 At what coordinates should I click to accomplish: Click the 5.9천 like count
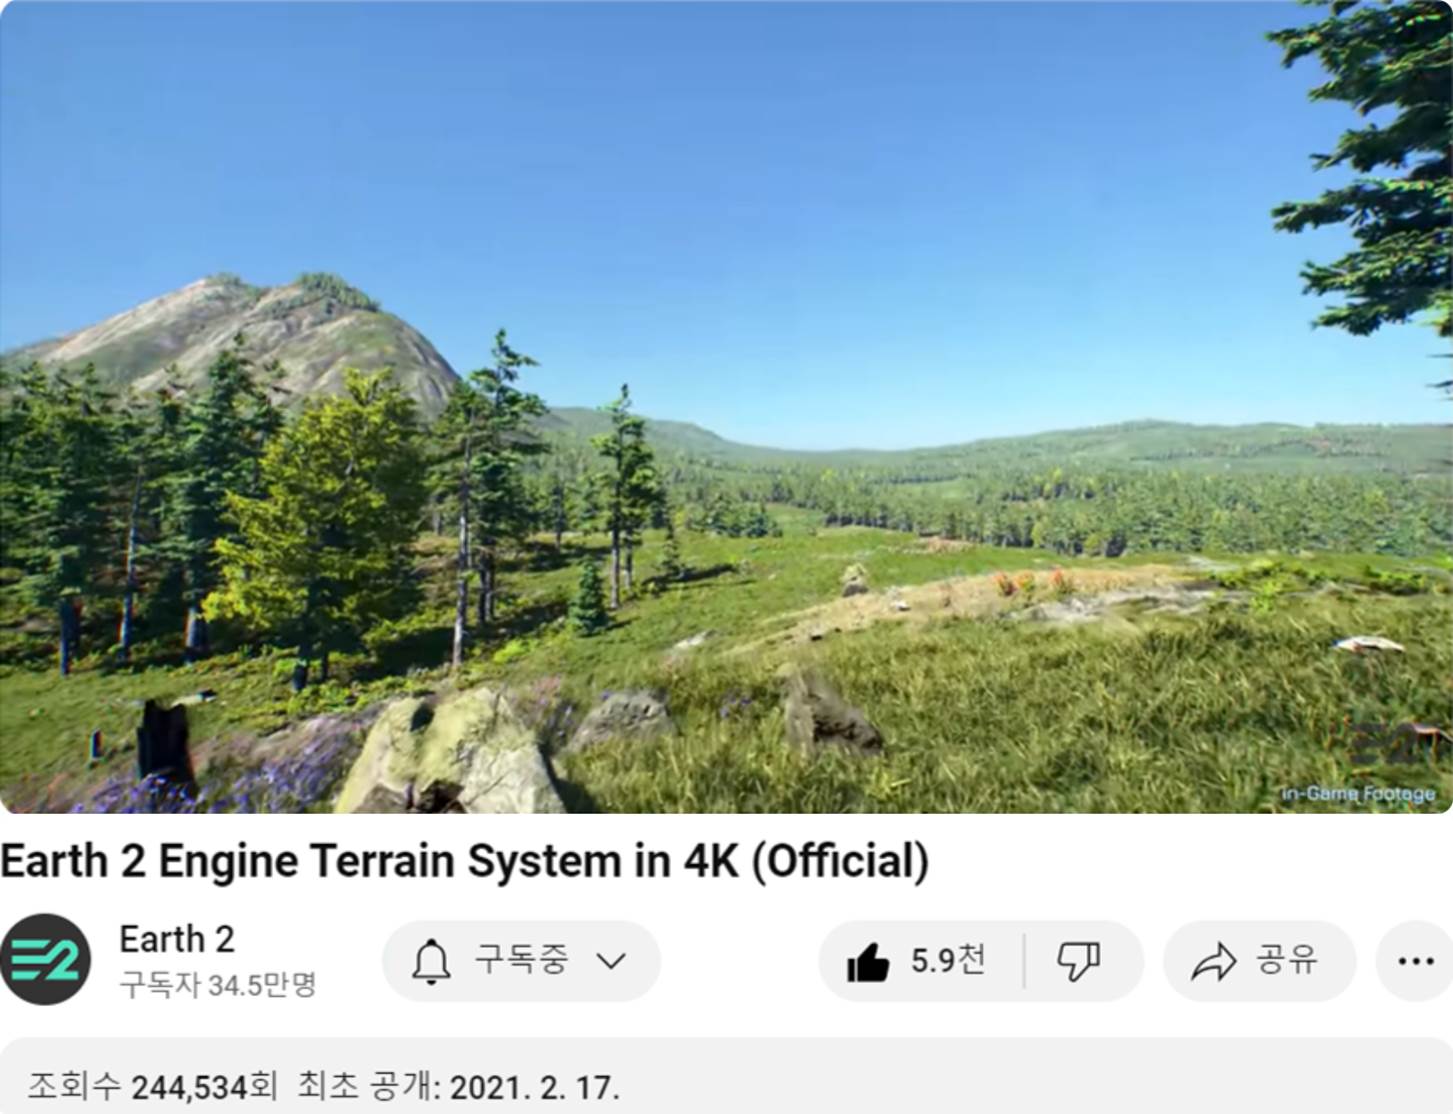point(947,960)
